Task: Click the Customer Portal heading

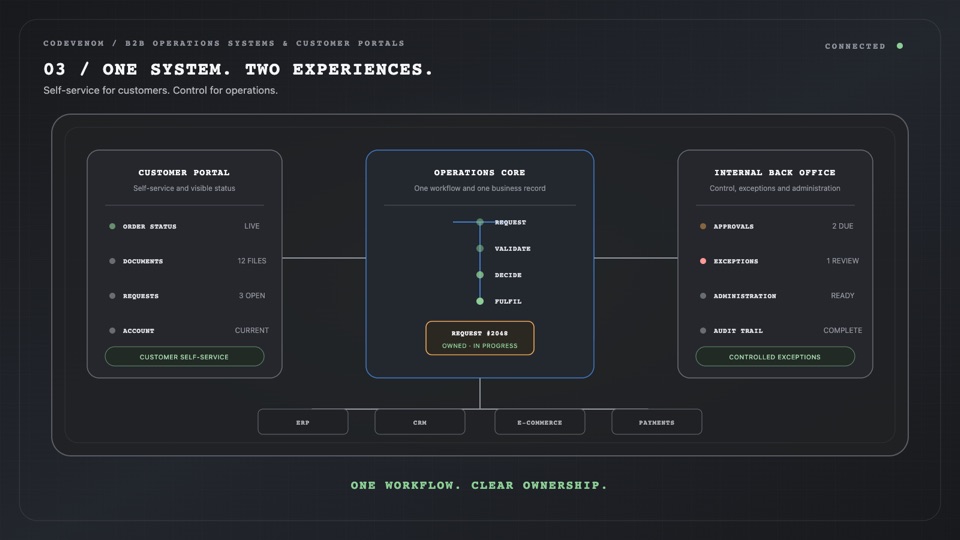Action: [184, 173]
